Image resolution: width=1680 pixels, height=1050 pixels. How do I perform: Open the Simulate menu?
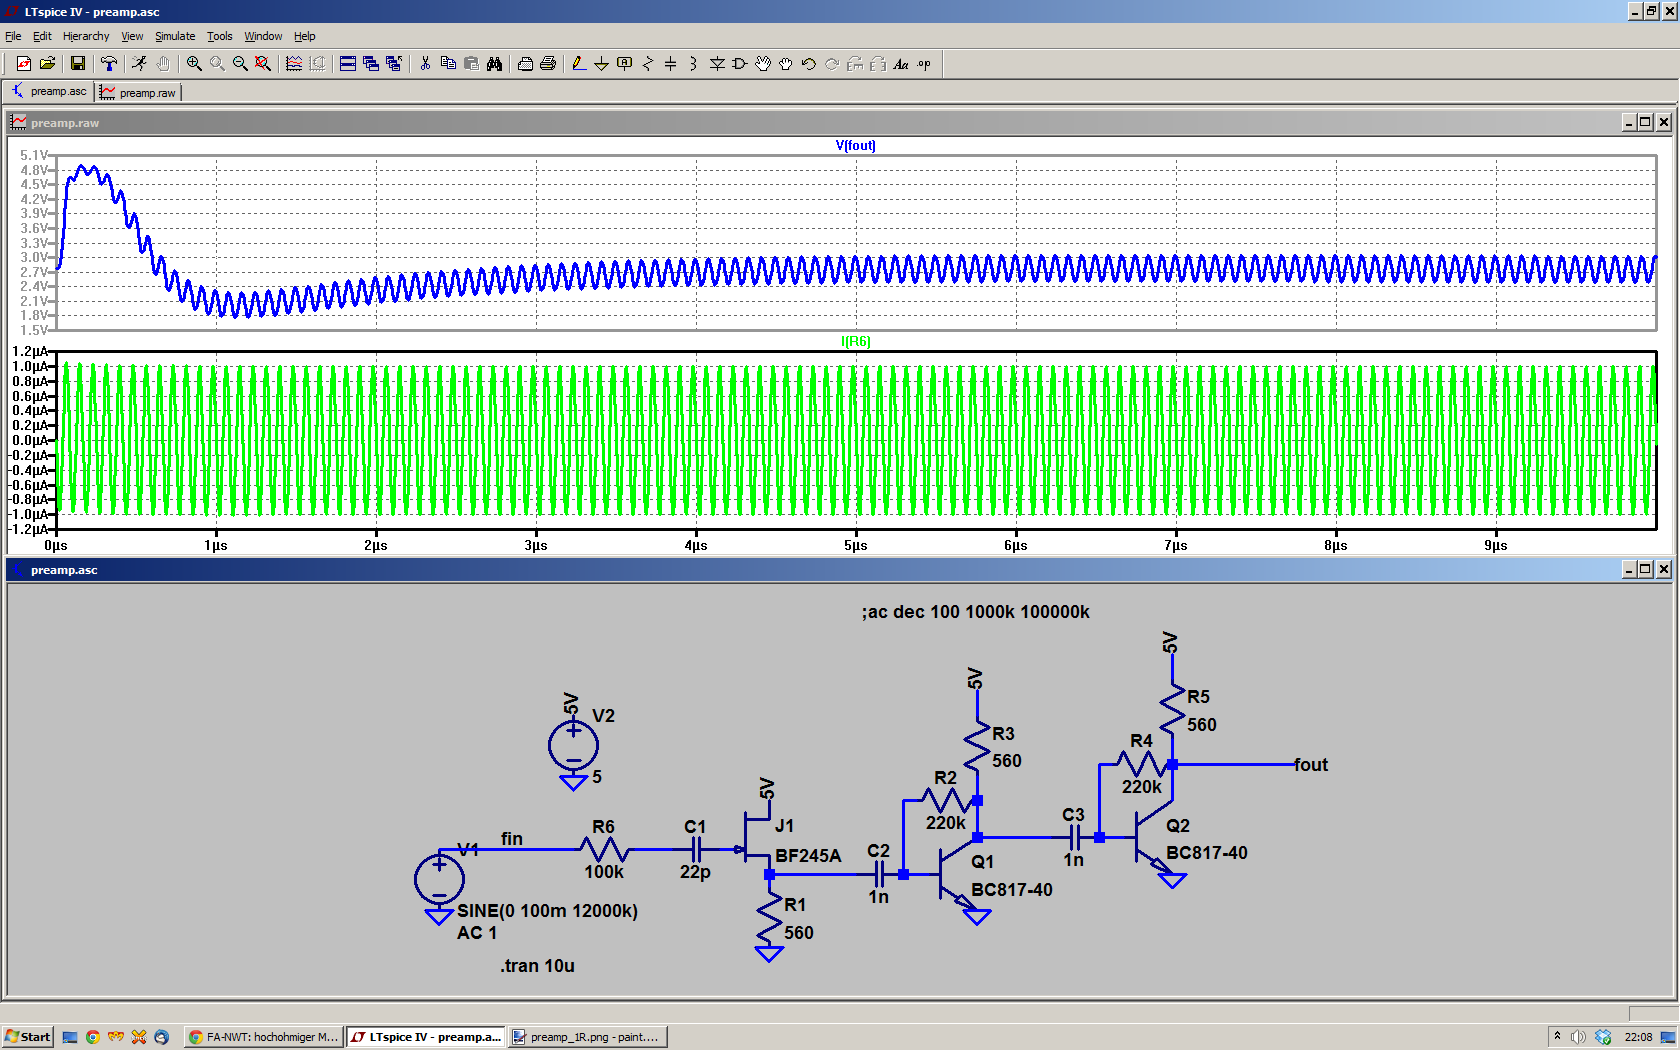[175, 36]
